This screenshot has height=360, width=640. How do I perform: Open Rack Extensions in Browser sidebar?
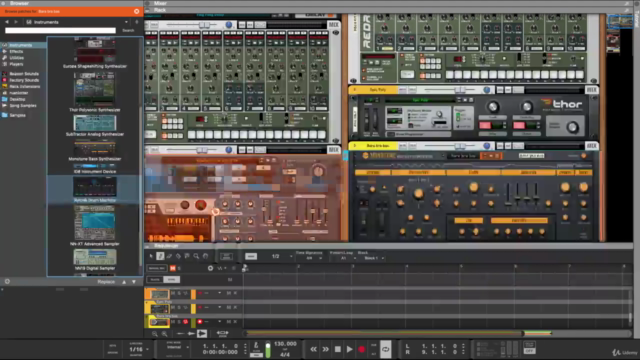point(24,87)
